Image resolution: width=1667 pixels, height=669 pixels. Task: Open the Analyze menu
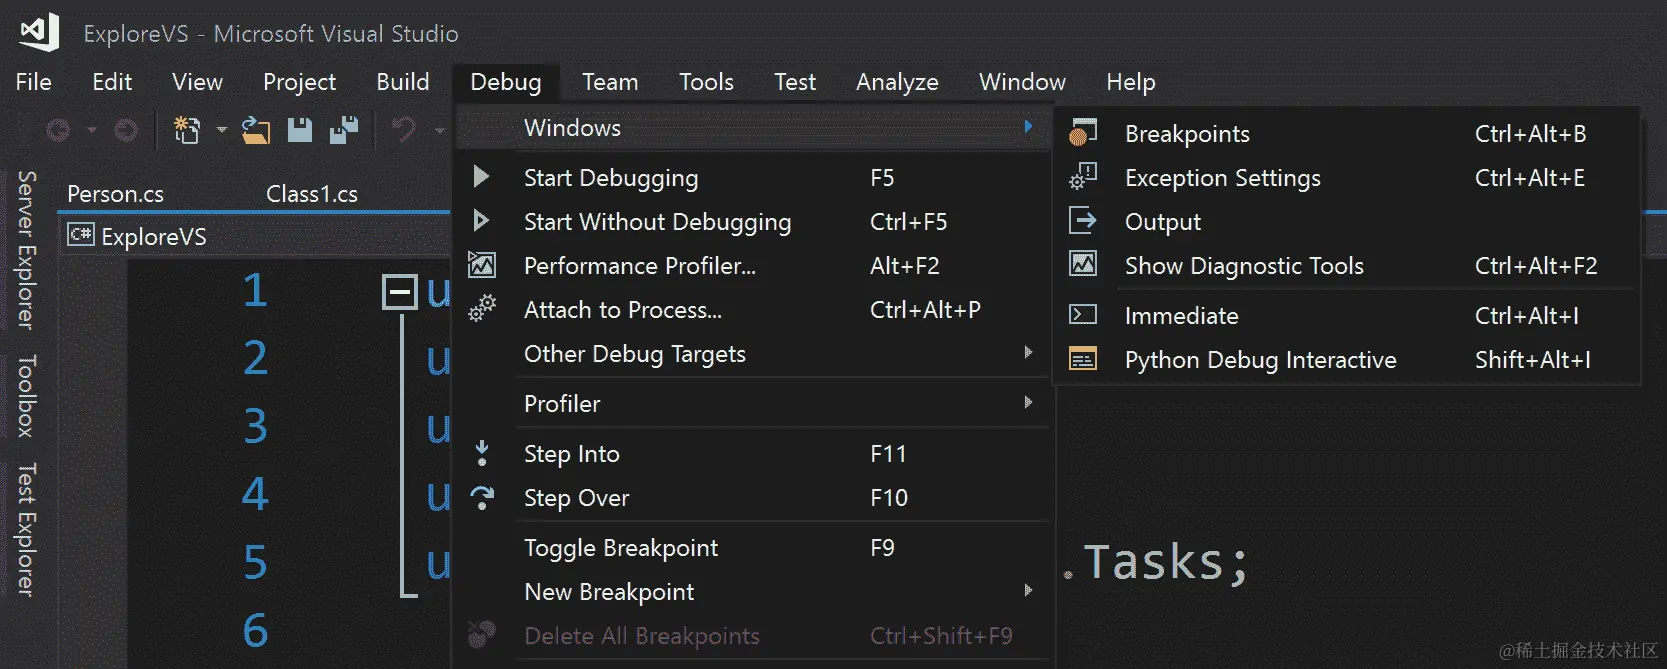(897, 82)
